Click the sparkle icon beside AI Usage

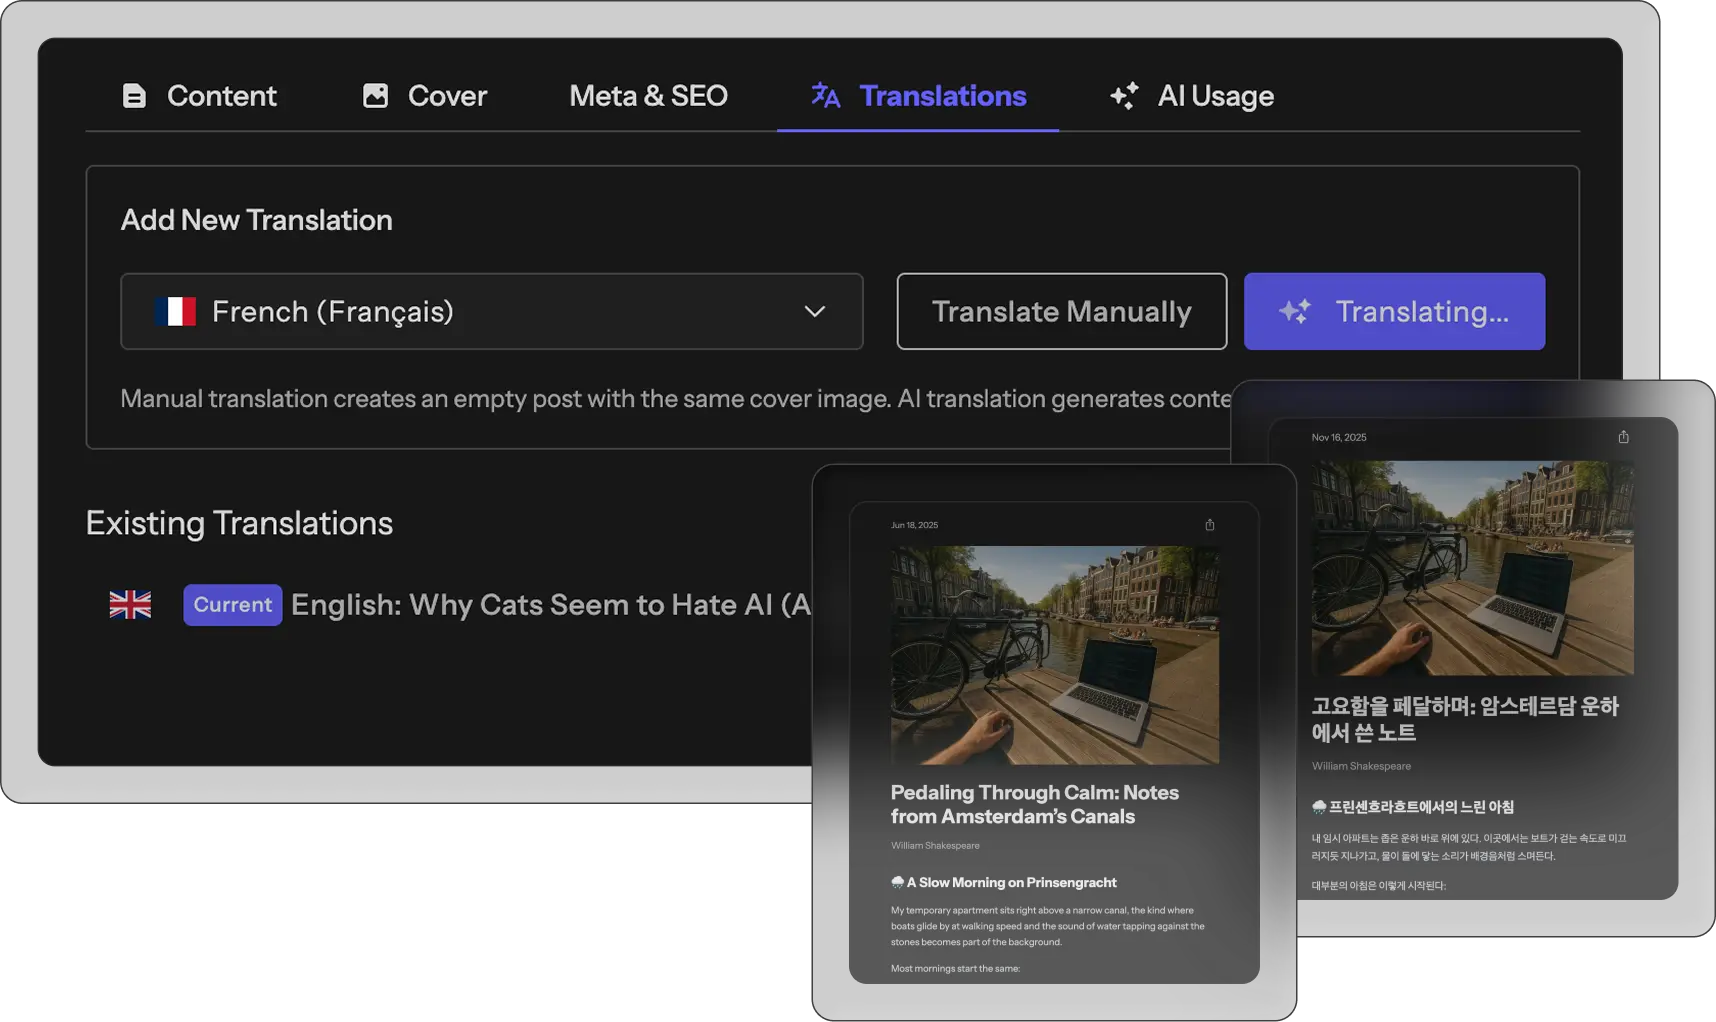(x=1124, y=96)
